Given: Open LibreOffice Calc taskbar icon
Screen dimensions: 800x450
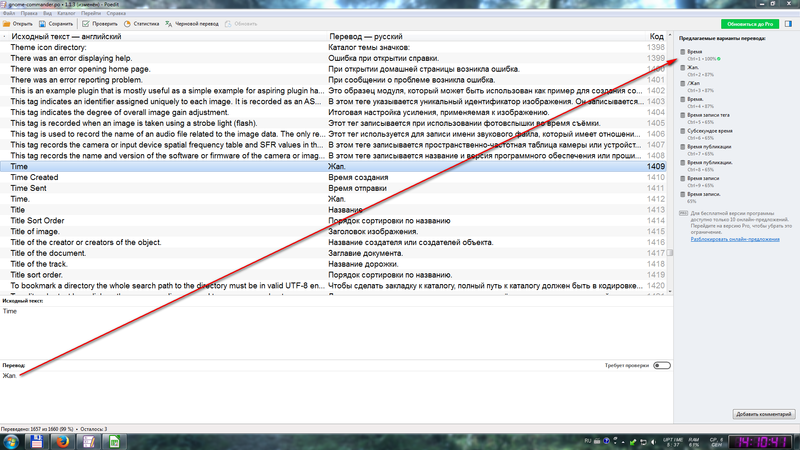Looking at the screenshot, I should [x=115, y=442].
